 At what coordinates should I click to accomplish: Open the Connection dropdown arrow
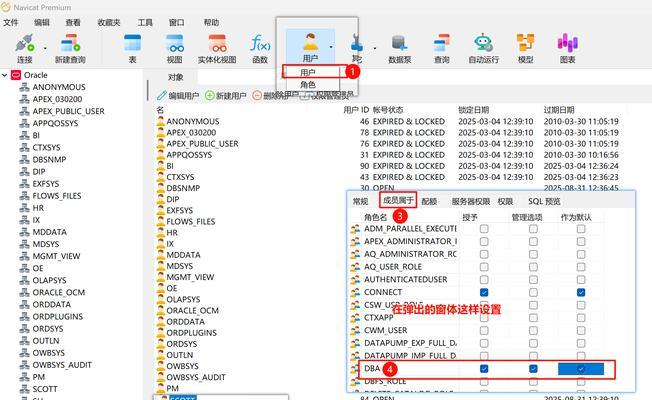45,48
